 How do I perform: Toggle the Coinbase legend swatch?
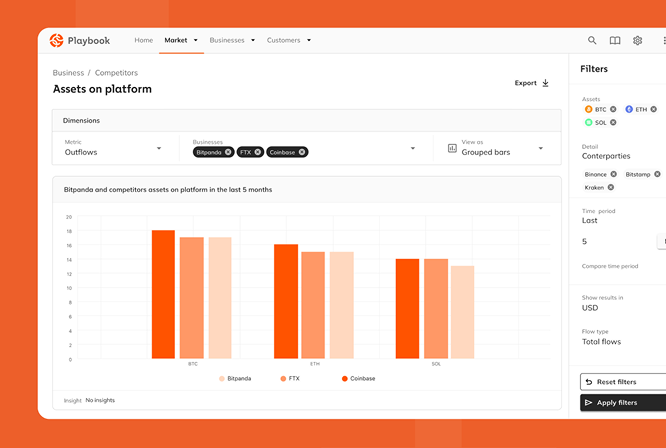click(344, 378)
